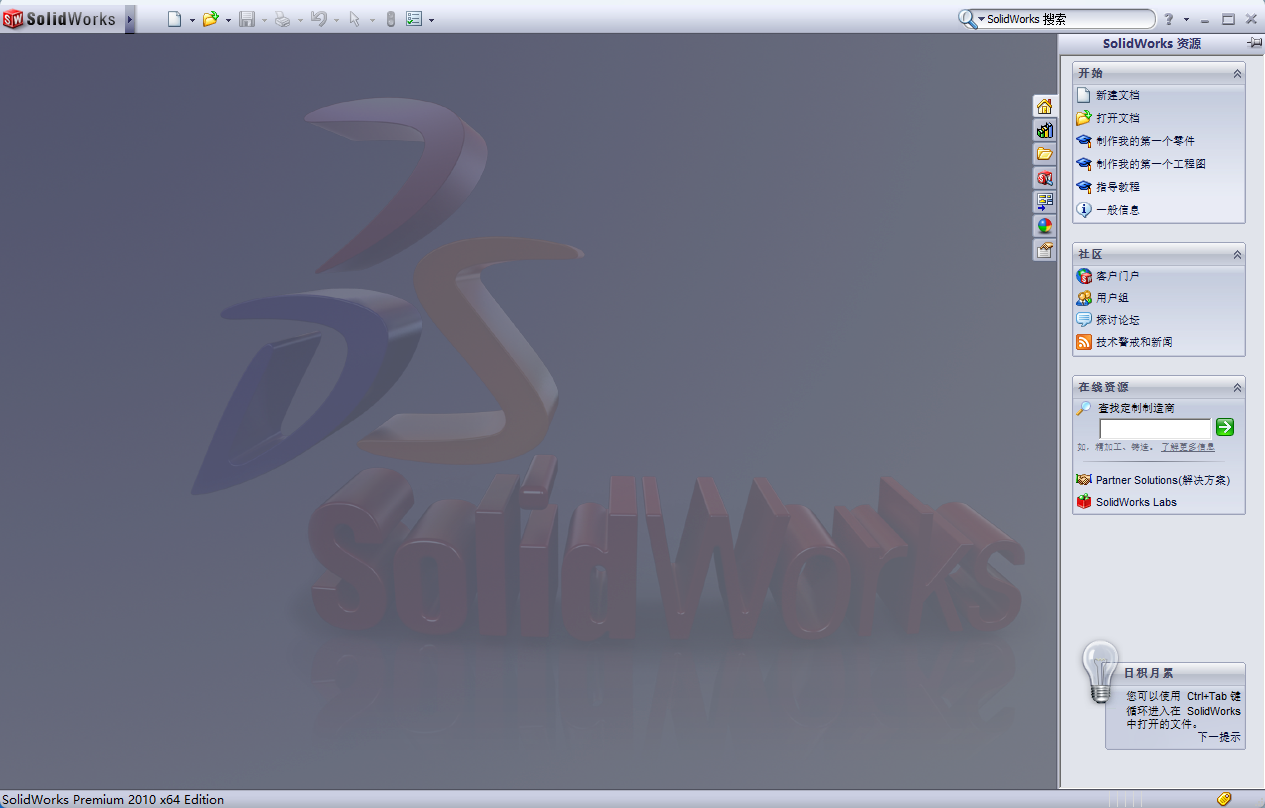Click the Open file toolbar icon
1265x808 pixels.
(213, 18)
